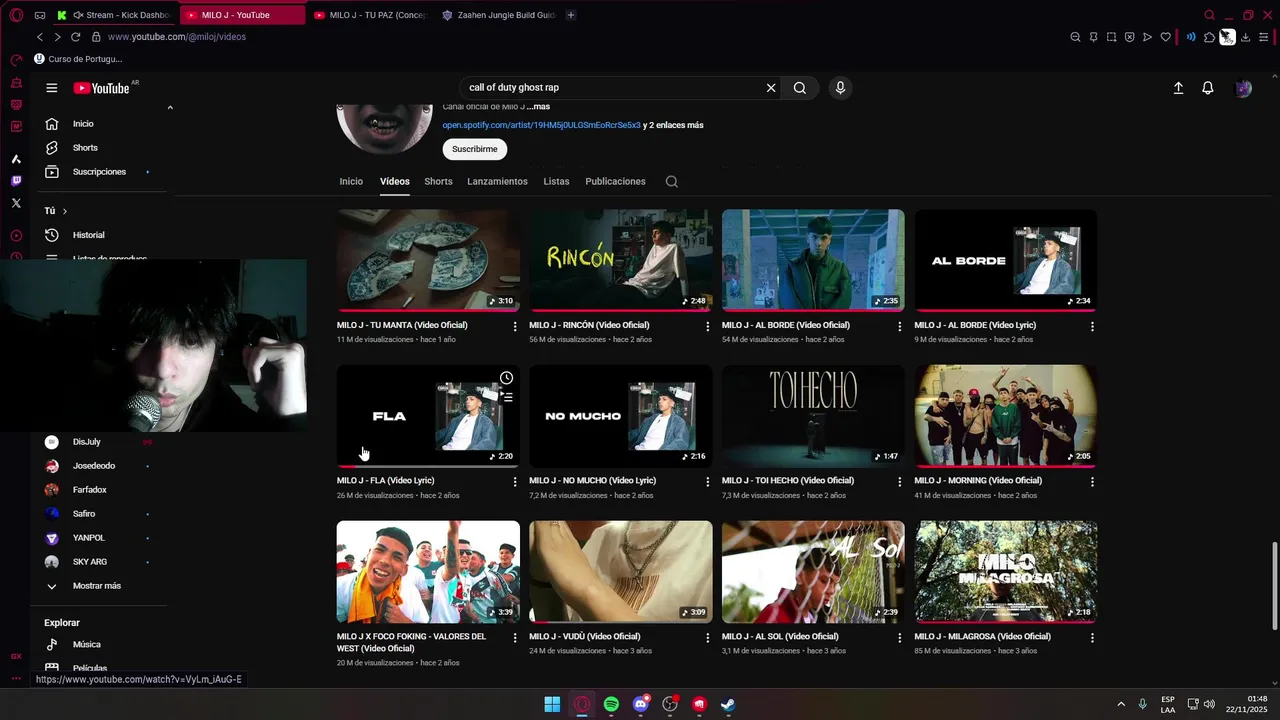1280x720 pixels.
Task: Open the Música explore link
Action: point(86,645)
